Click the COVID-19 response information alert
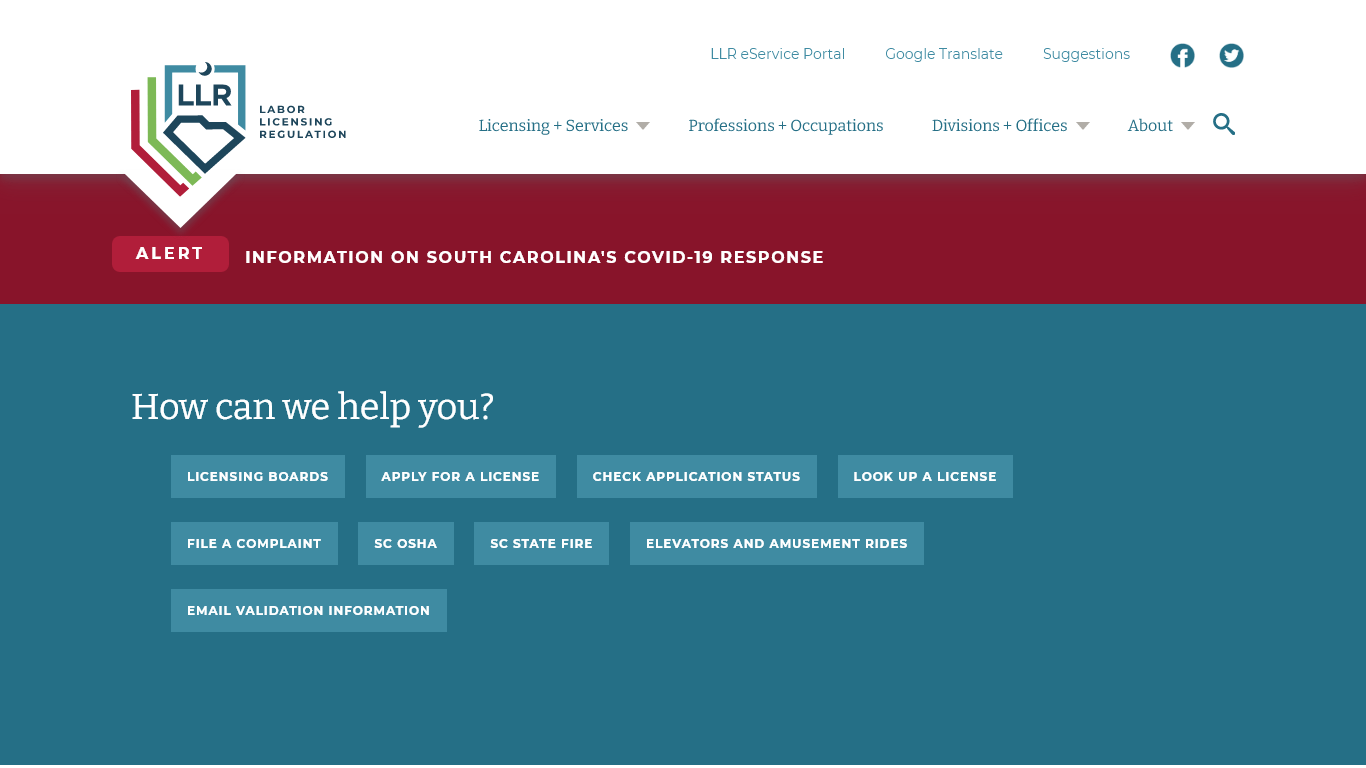This screenshot has width=1366, height=768. [x=535, y=257]
